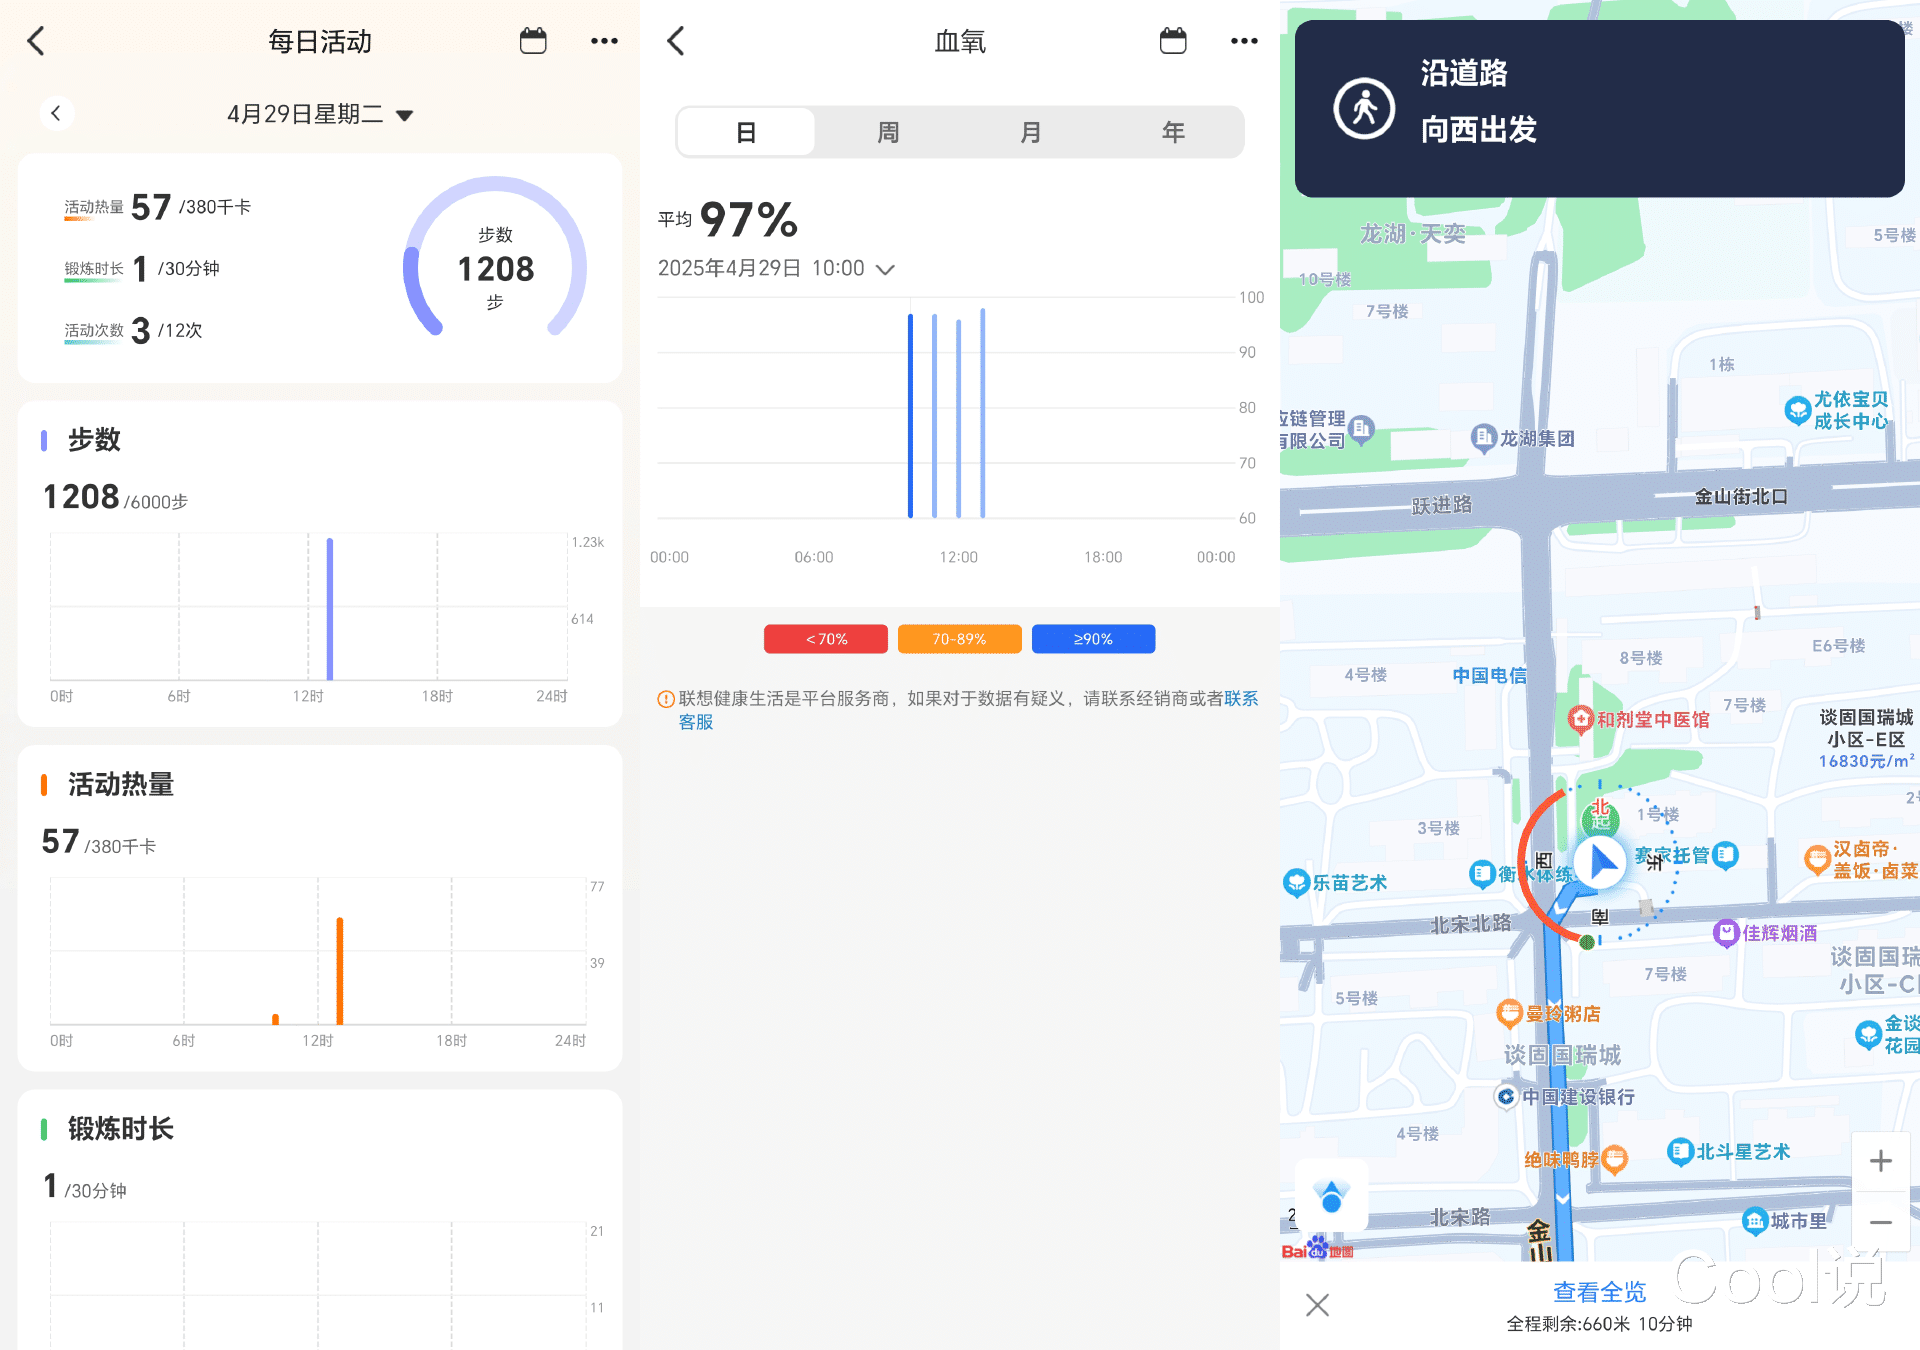Go back from 血氧 screen
The width and height of the screenshot is (1920, 1350).
tap(676, 41)
